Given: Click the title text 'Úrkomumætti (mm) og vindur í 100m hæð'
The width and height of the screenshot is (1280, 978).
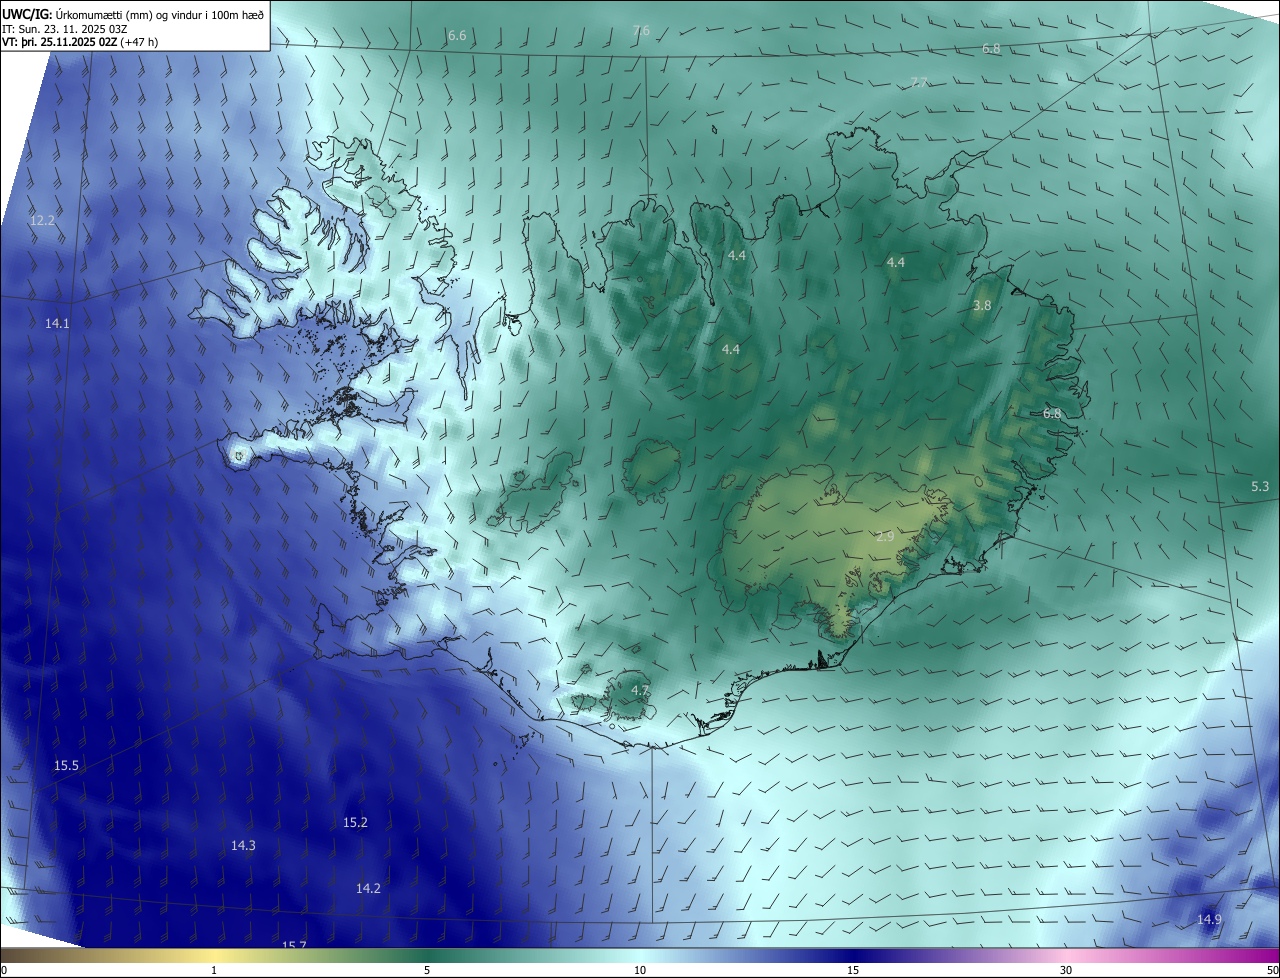Looking at the screenshot, I should pyautogui.click(x=160, y=14).
